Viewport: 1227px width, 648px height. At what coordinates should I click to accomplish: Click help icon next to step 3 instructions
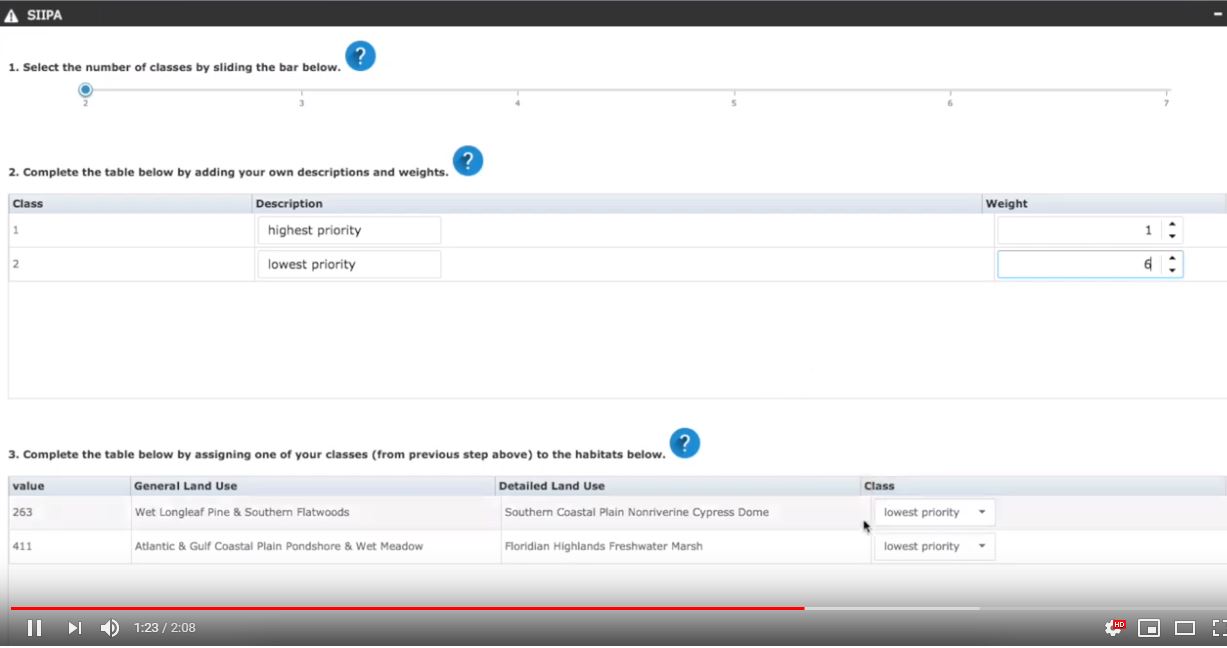pyautogui.click(x=684, y=443)
